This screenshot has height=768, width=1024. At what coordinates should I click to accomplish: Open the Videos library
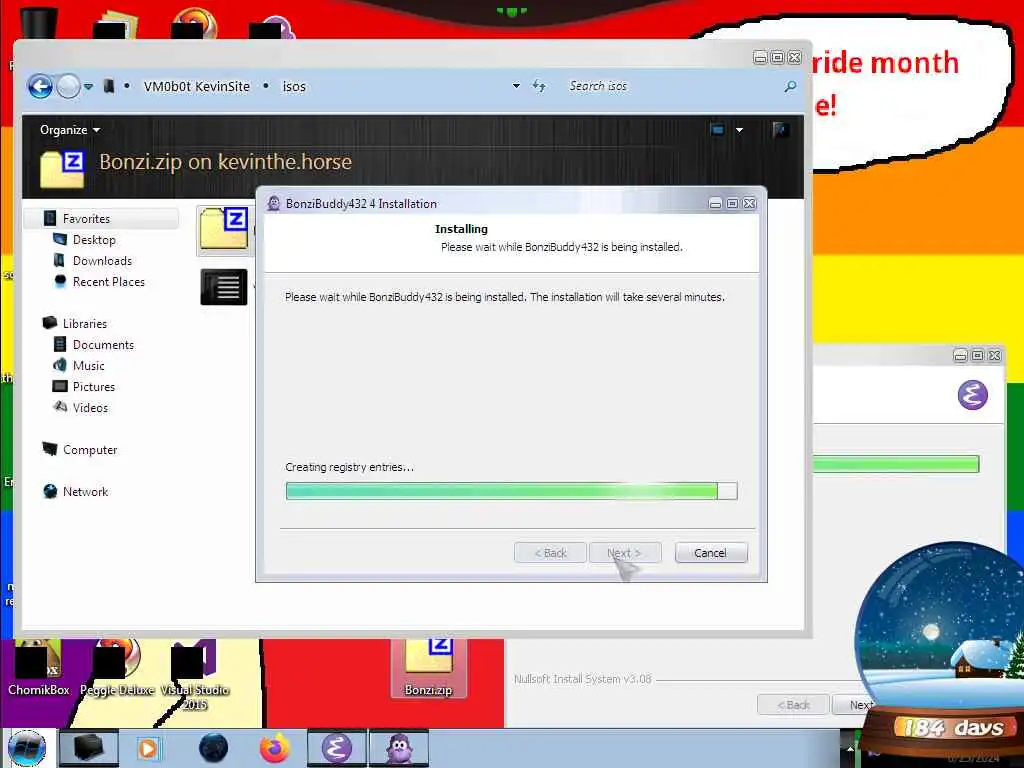click(90, 408)
